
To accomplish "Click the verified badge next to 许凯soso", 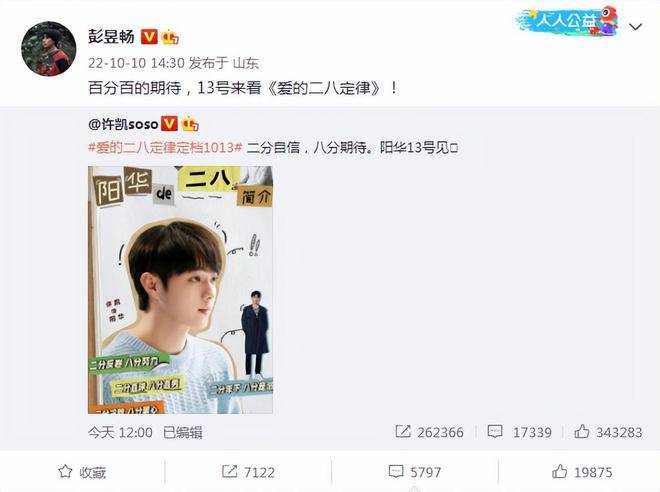I will pyautogui.click(x=170, y=124).
